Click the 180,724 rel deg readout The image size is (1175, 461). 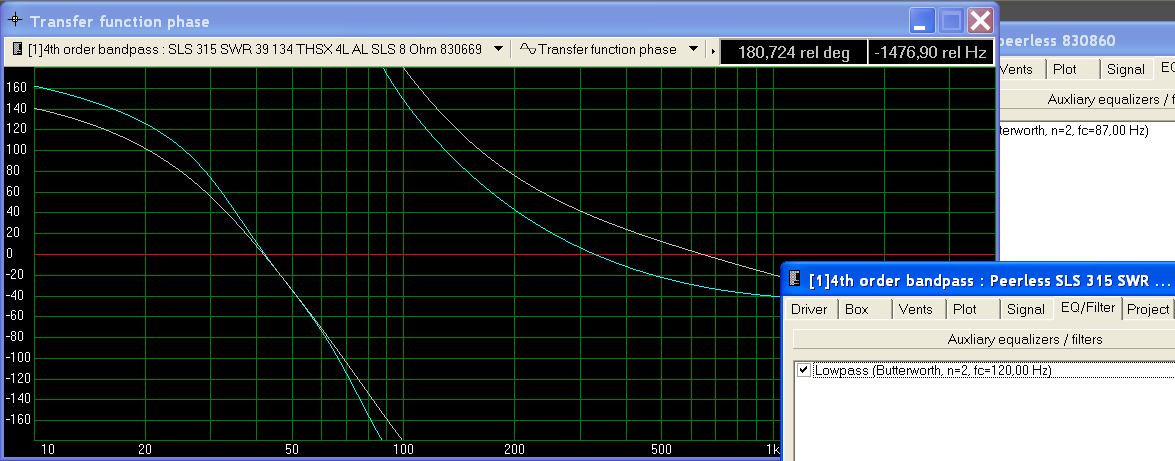pos(793,52)
